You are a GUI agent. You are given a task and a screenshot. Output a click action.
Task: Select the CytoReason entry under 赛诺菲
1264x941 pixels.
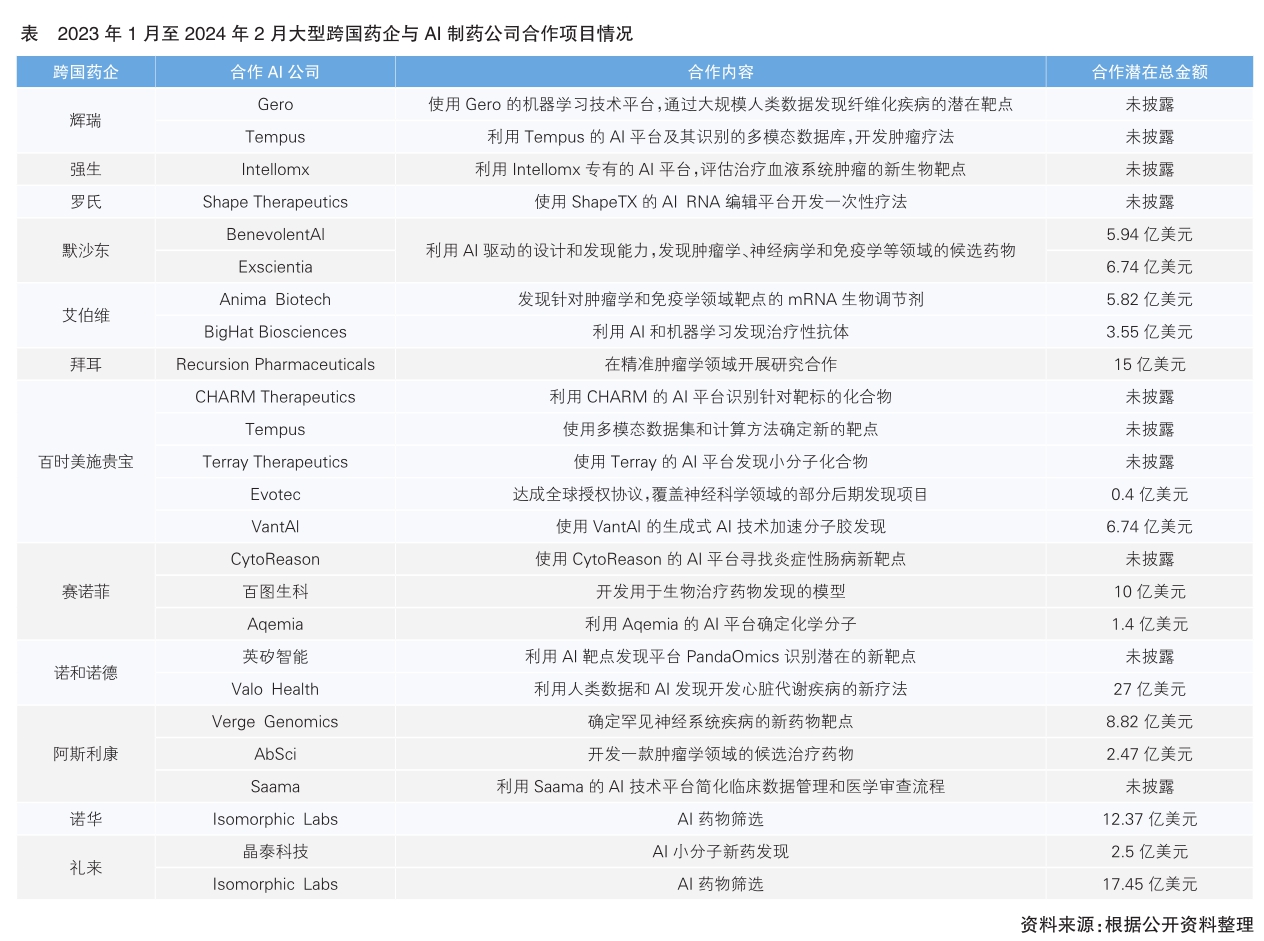click(x=274, y=559)
